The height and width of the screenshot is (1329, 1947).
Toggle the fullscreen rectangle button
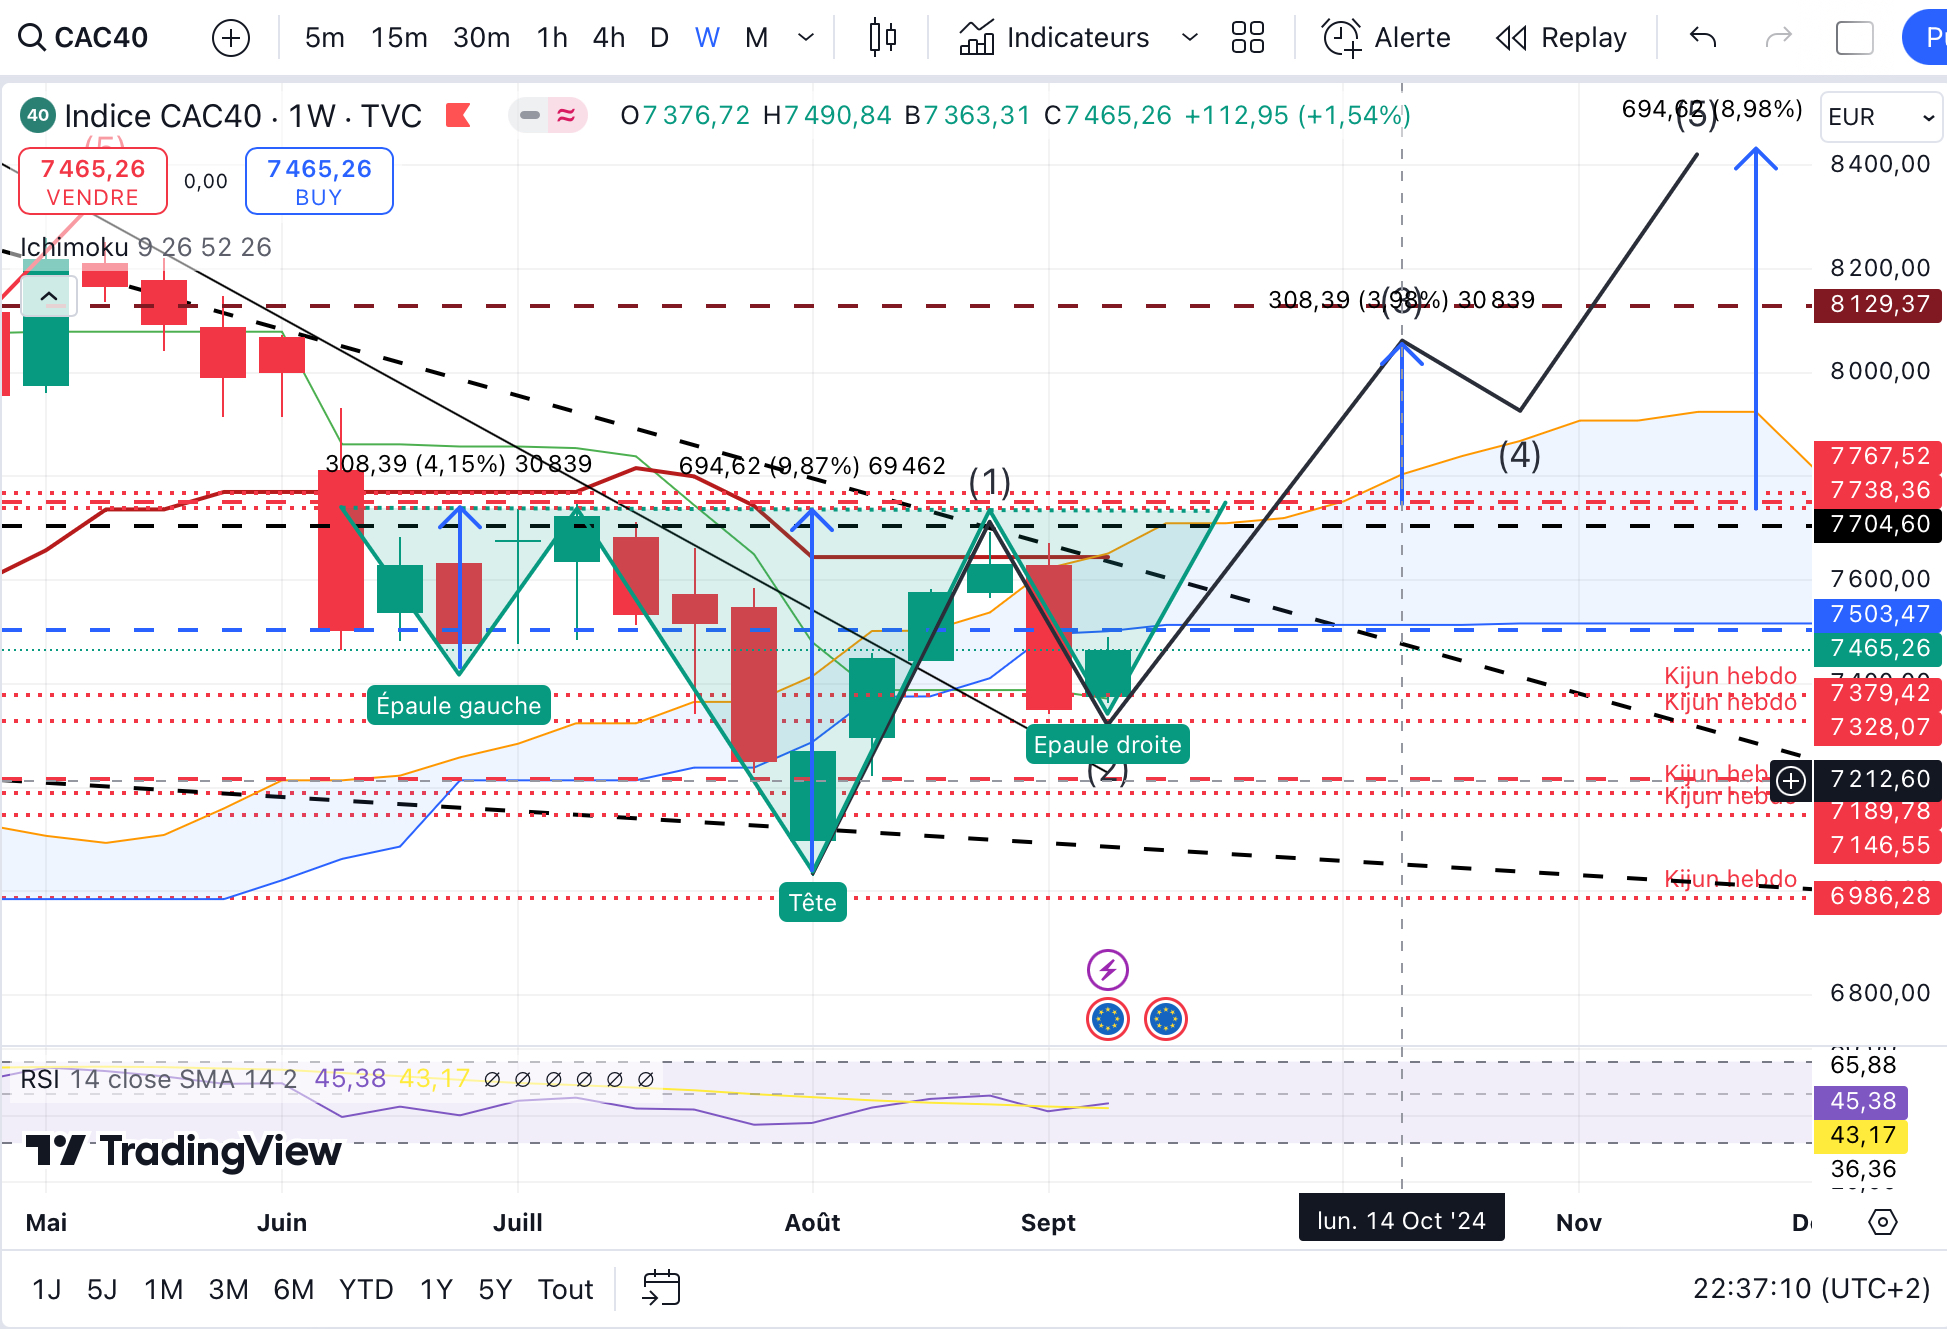(1854, 38)
